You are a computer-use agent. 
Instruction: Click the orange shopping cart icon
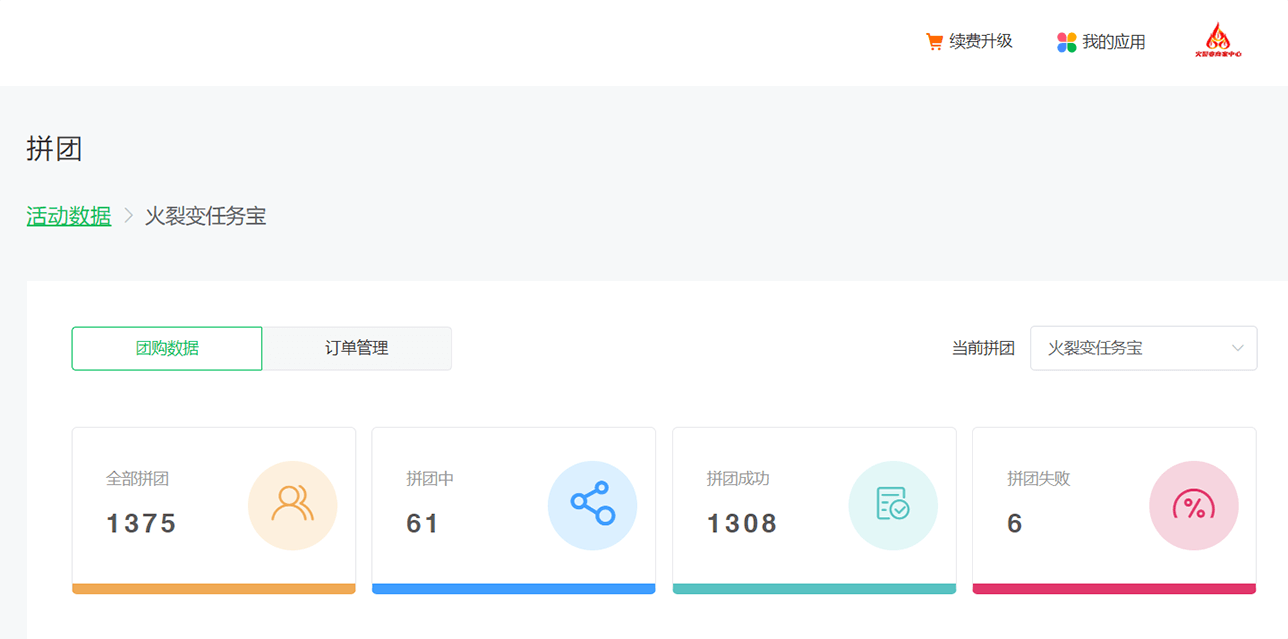[x=934, y=42]
